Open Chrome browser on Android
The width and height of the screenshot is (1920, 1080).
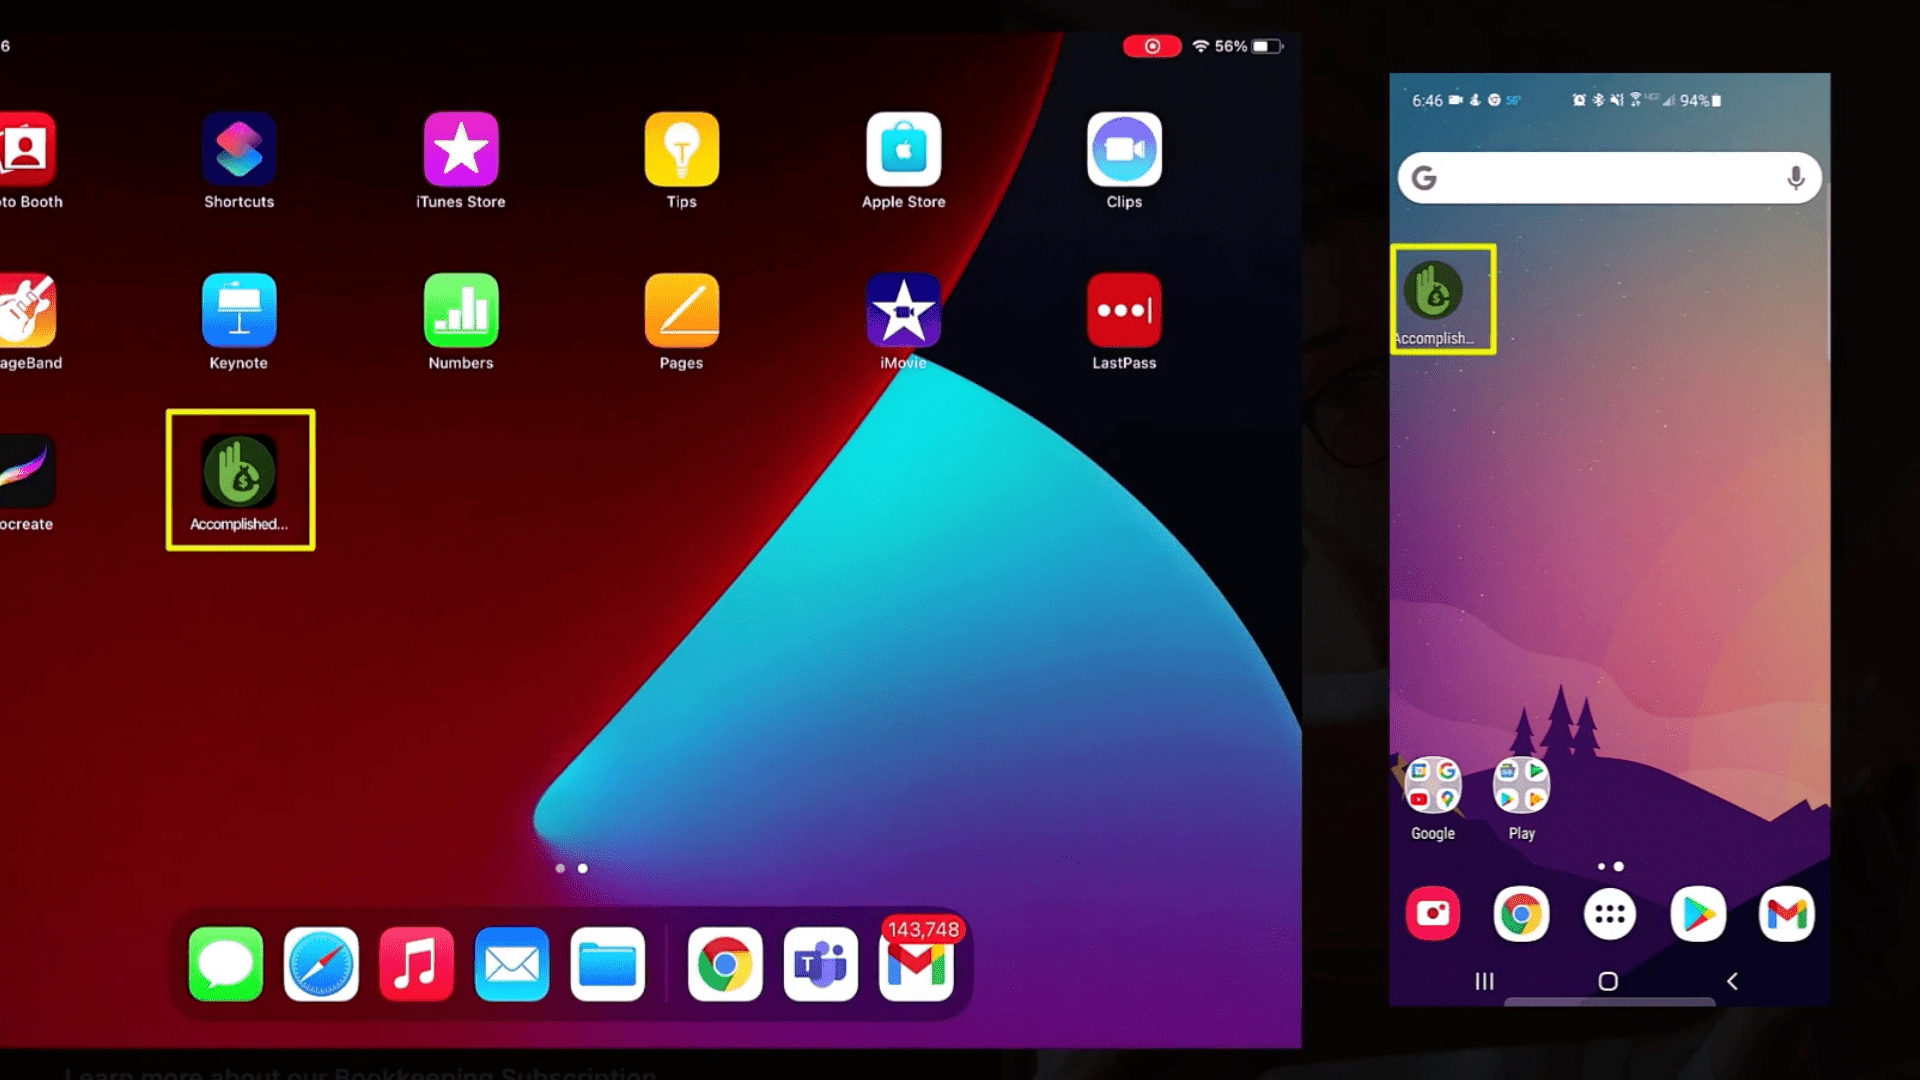pos(1520,914)
